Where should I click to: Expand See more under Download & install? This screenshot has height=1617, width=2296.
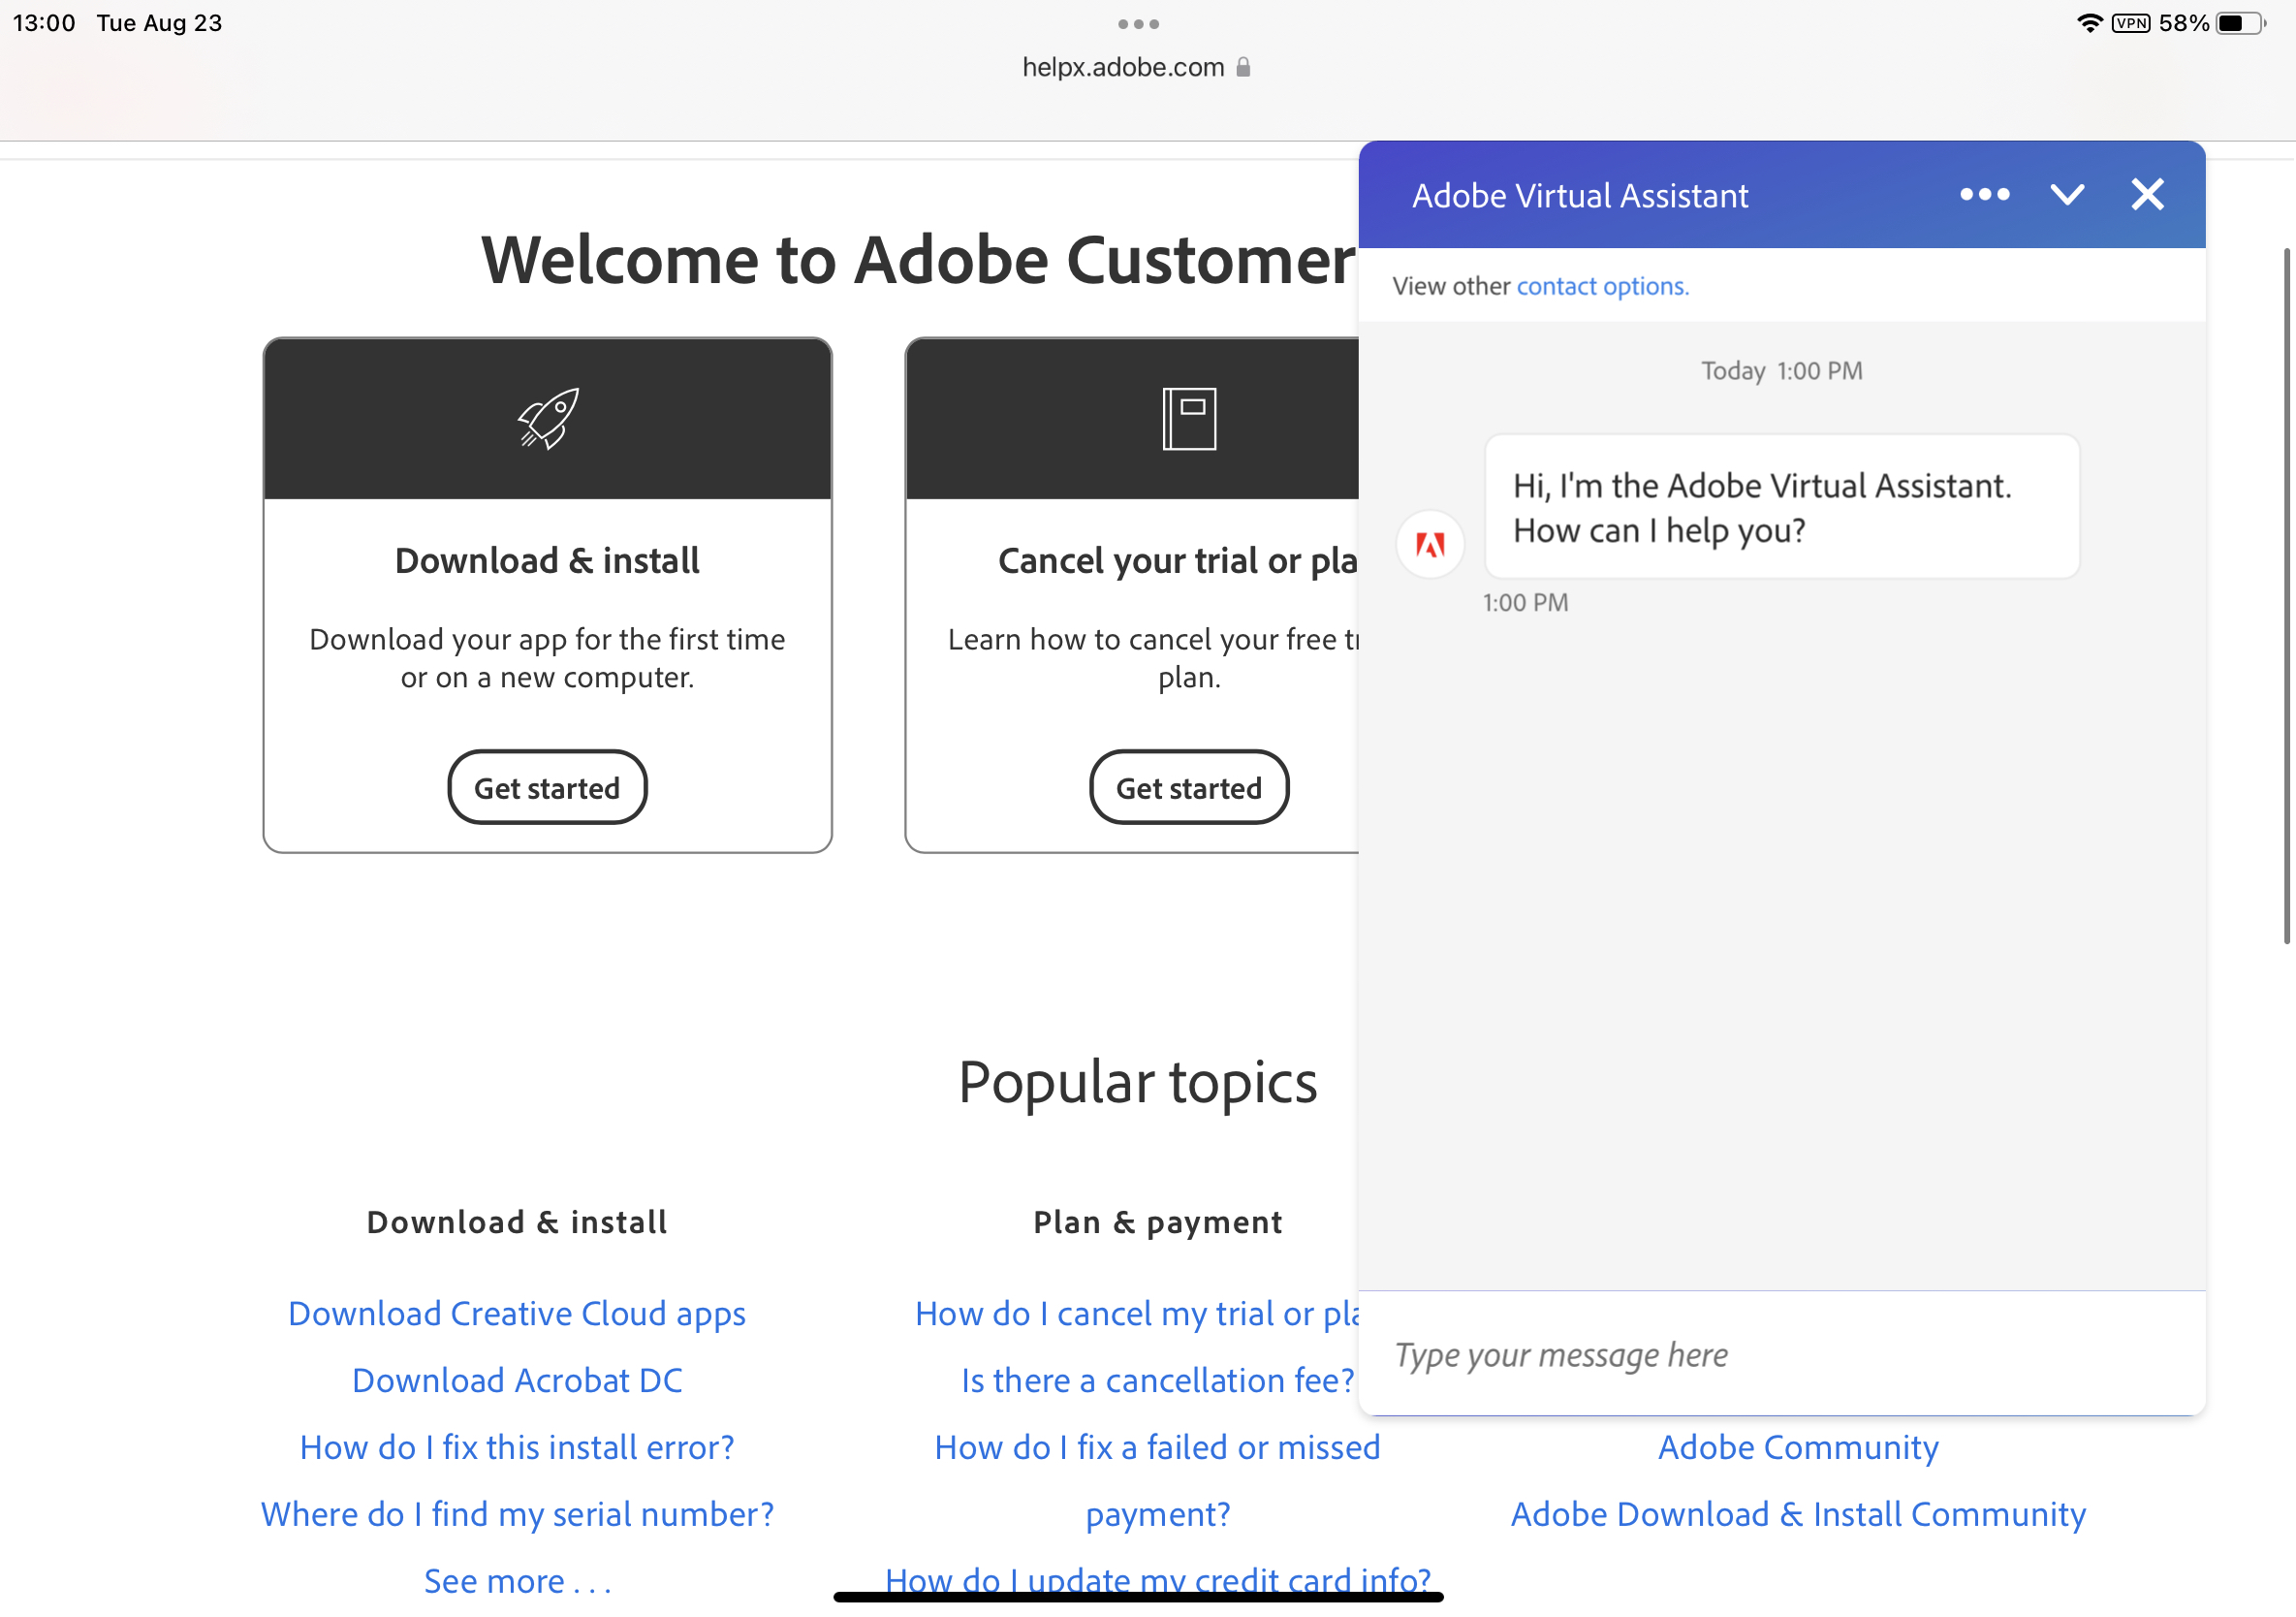point(517,1580)
